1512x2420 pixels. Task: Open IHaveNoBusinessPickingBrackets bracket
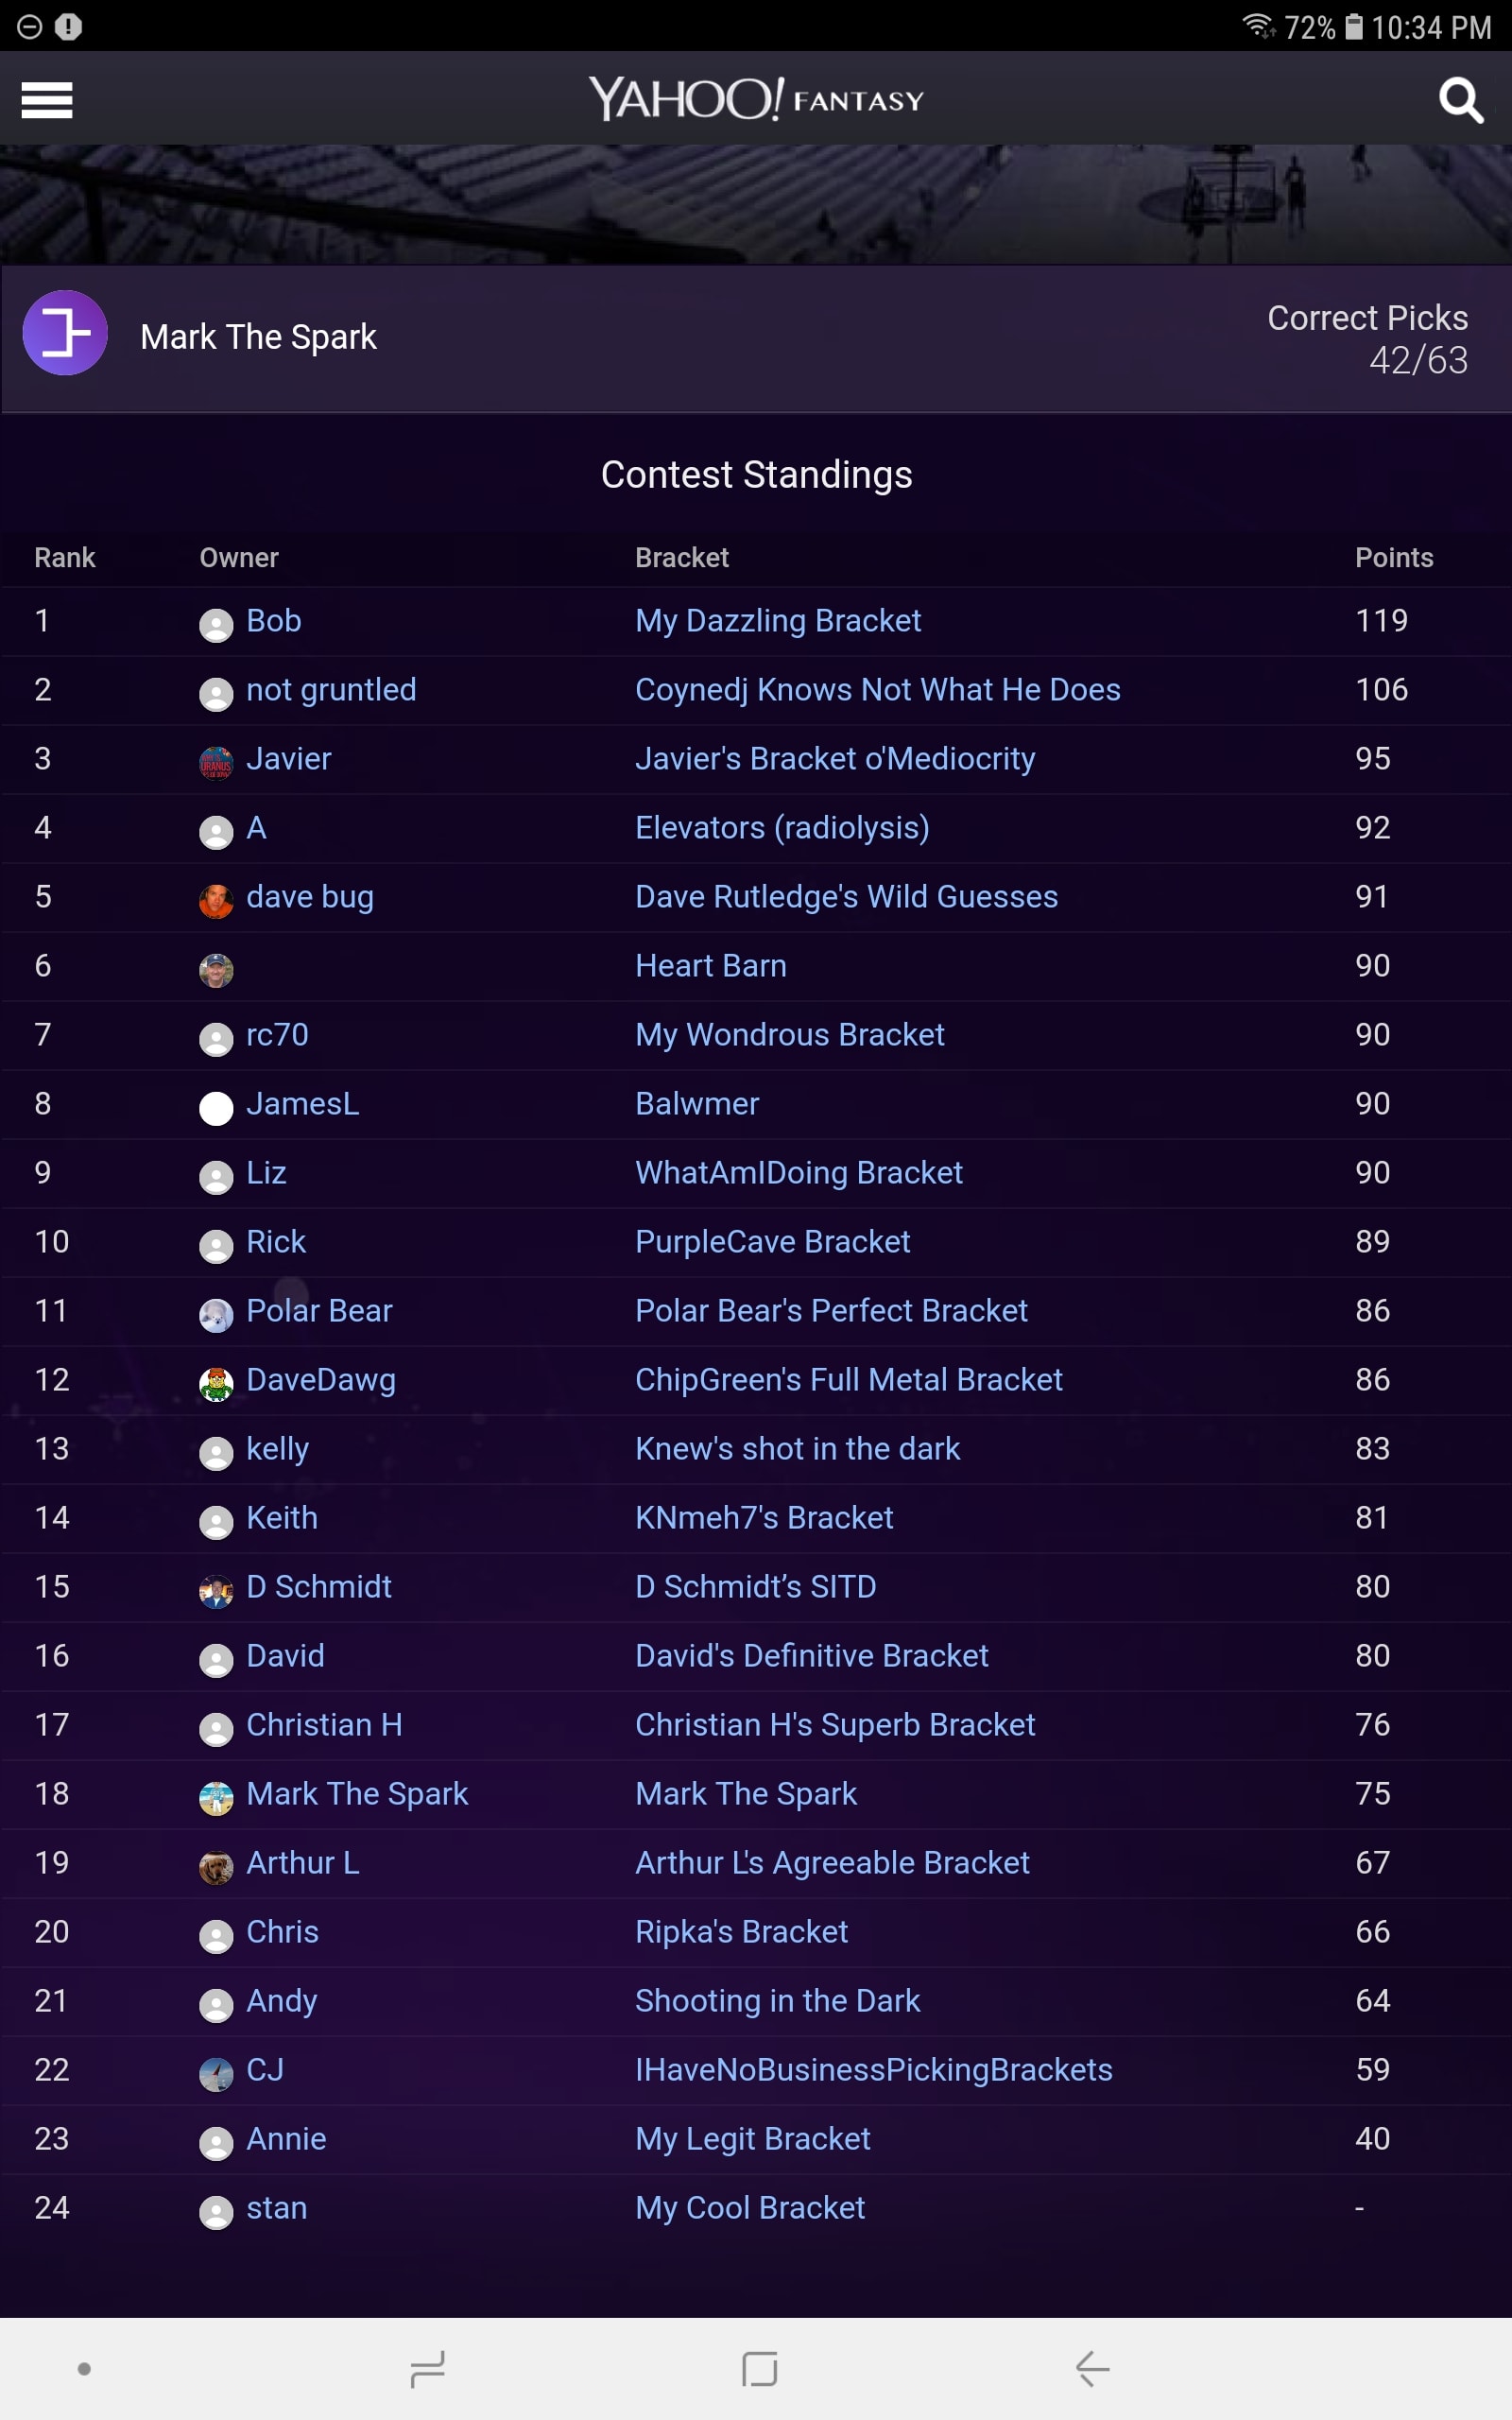874,2070
